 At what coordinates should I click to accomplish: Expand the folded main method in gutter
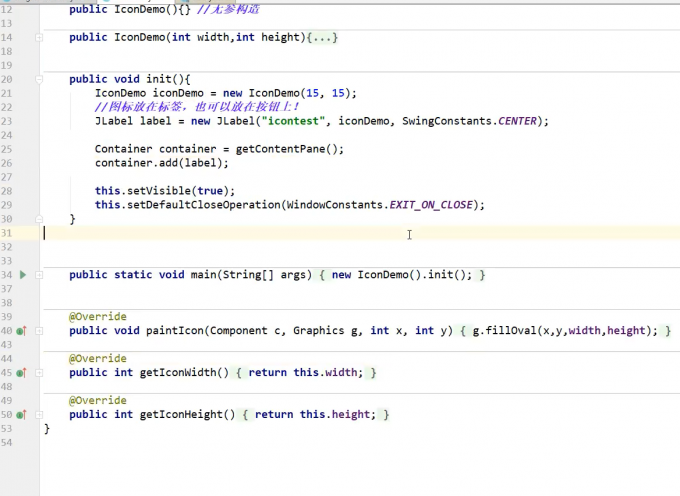(40, 274)
